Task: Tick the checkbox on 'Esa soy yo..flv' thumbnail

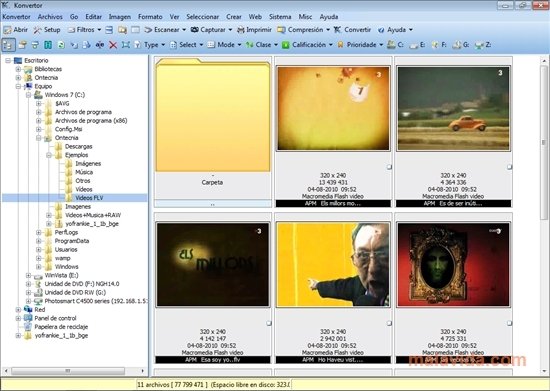Action: pyautogui.click(x=269, y=323)
